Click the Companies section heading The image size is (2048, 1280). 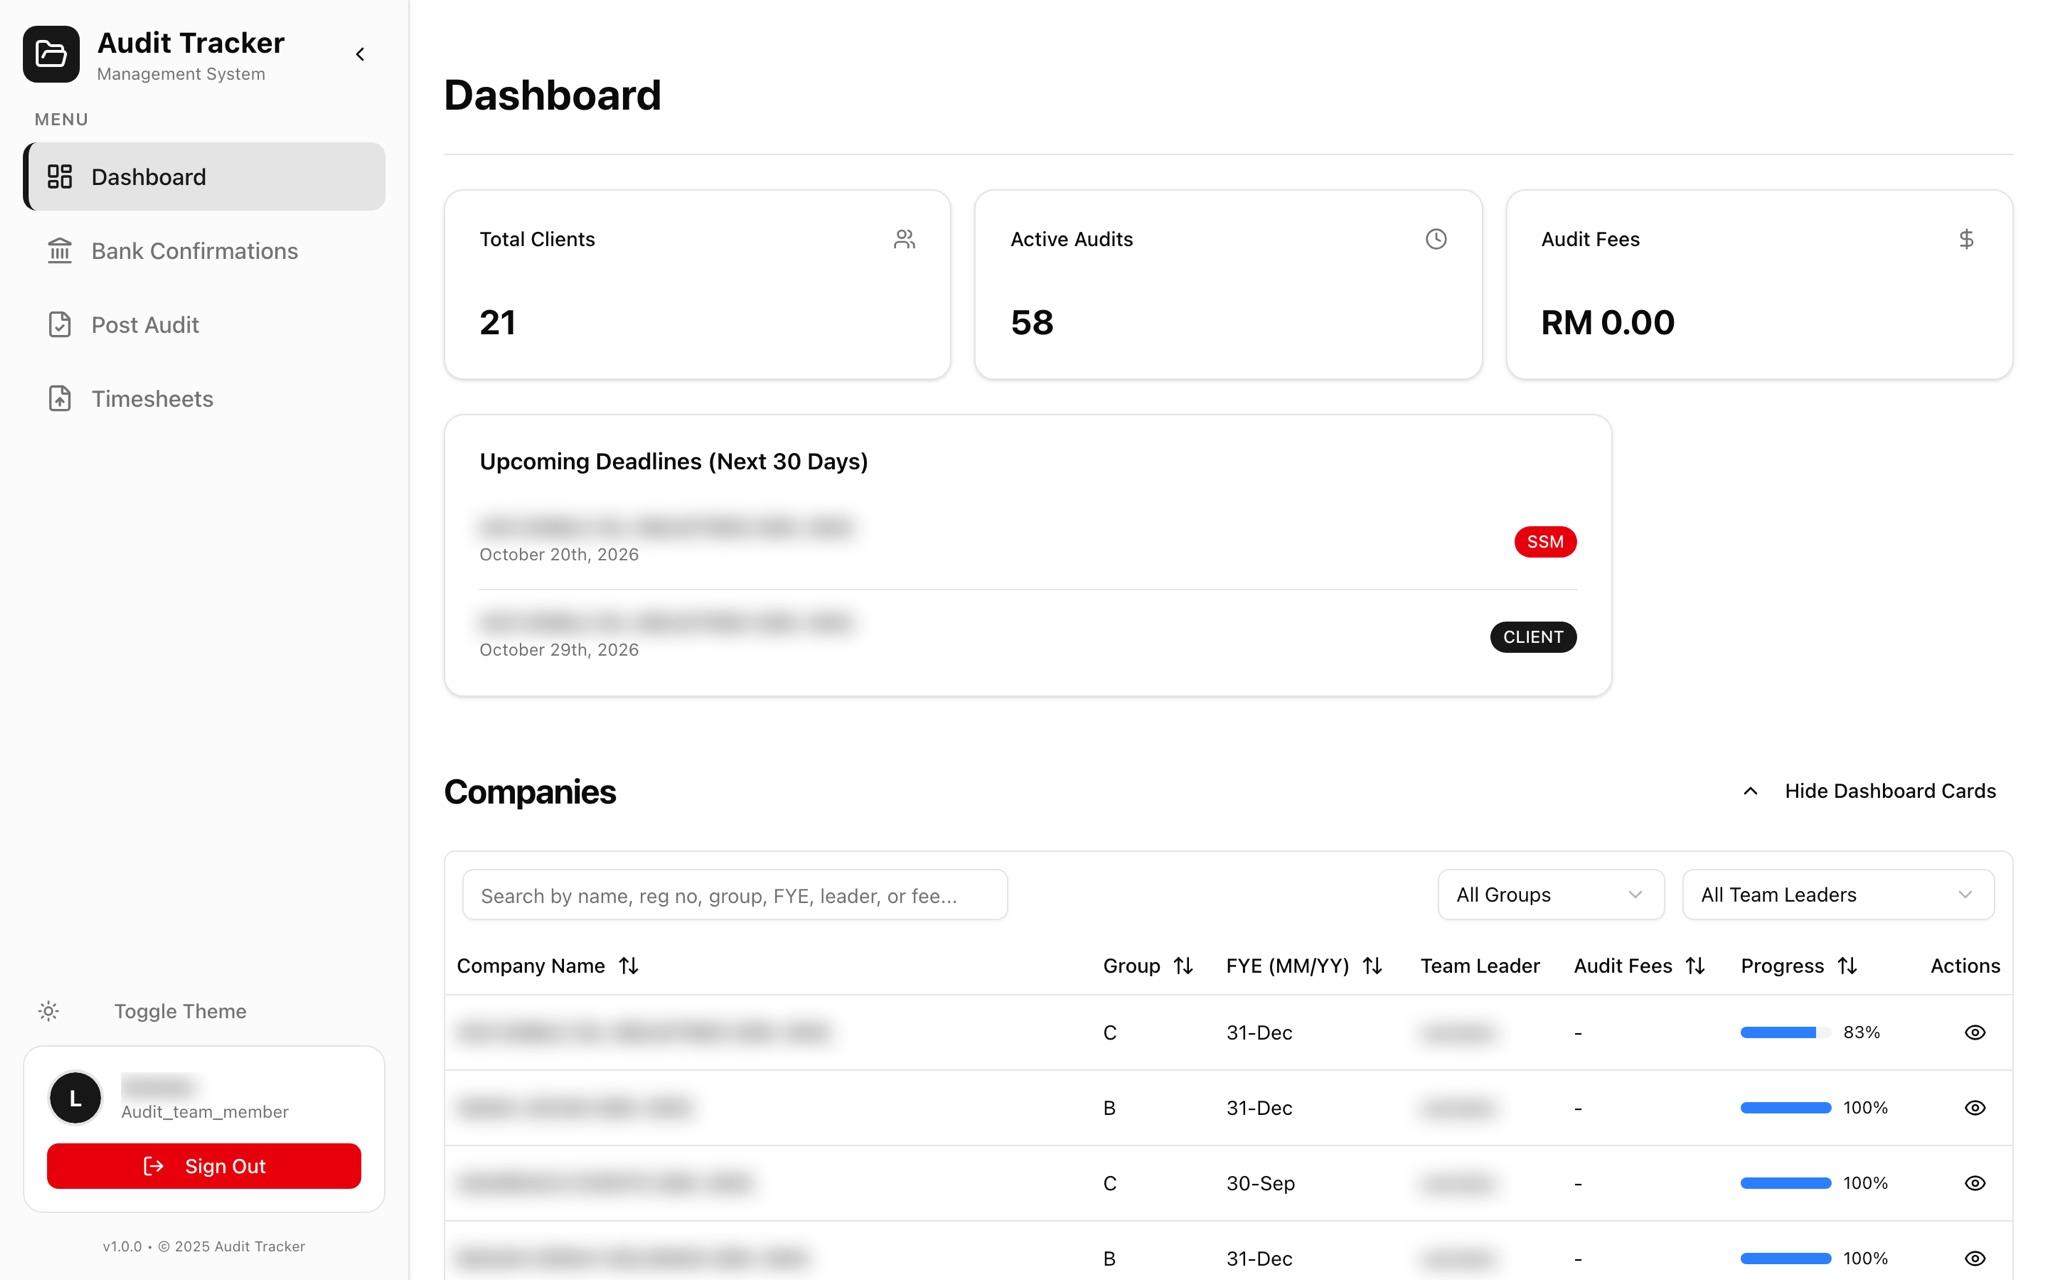coord(530,792)
